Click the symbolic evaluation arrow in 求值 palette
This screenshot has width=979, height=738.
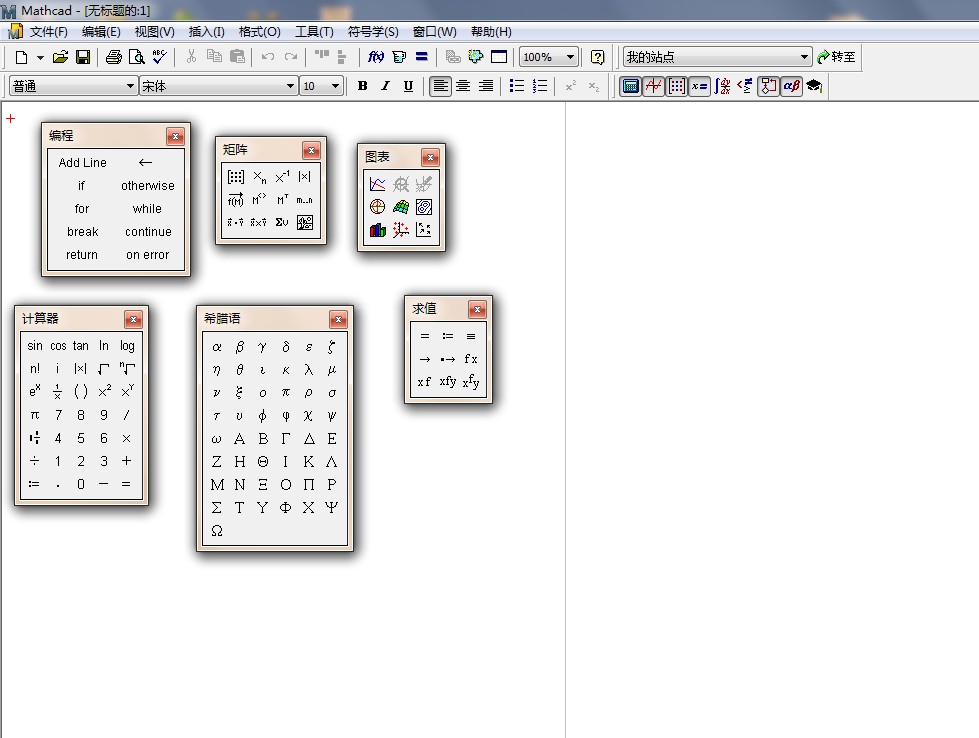(425, 359)
